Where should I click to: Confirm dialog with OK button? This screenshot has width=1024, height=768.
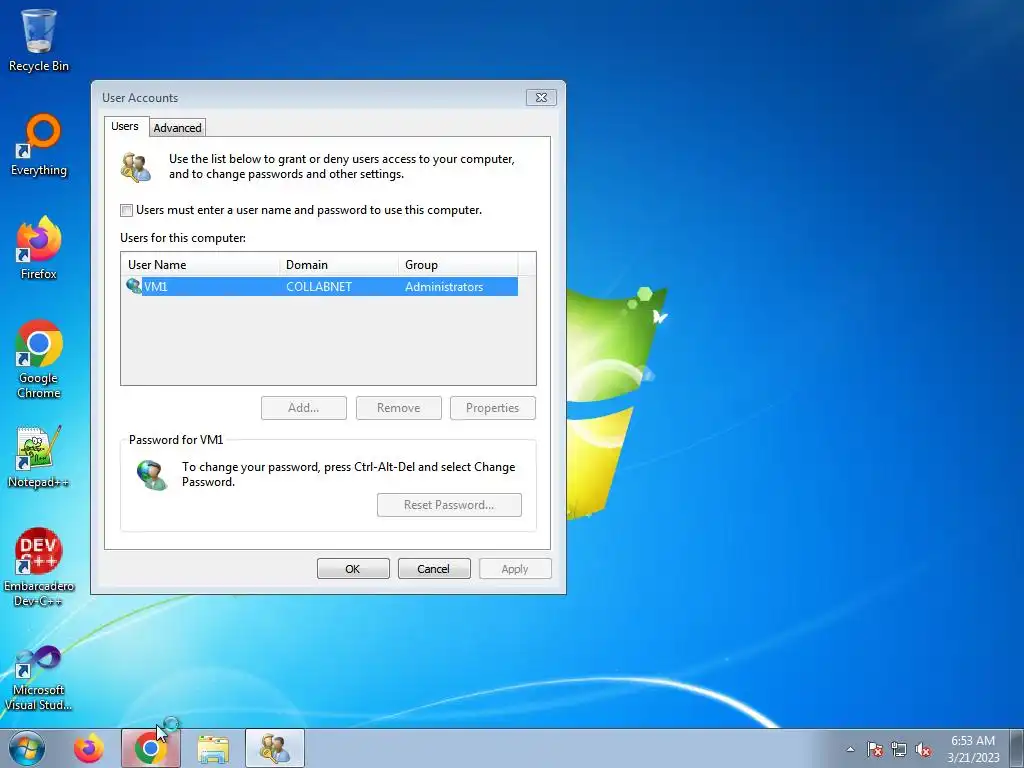353,569
